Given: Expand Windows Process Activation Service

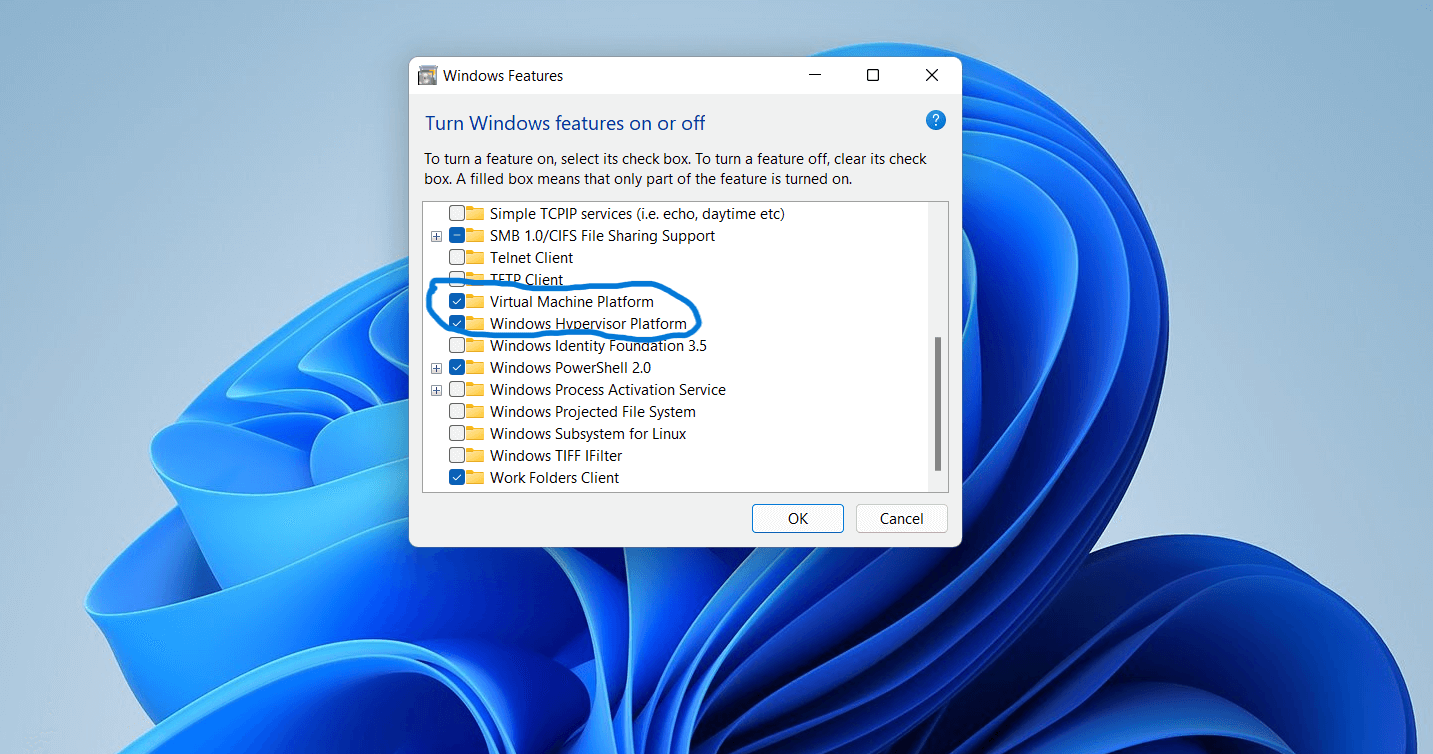Looking at the screenshot, I should coord(436,389).
